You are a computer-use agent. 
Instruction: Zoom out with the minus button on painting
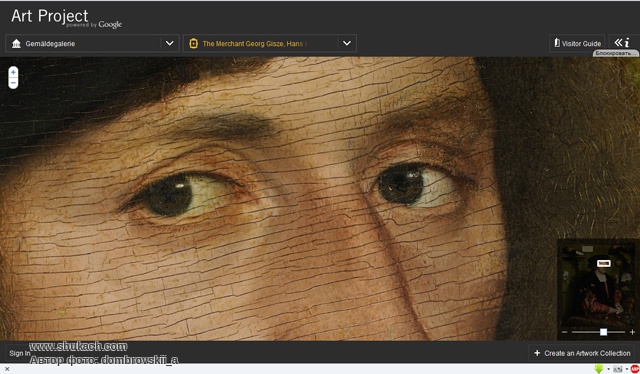coord(13,83)
